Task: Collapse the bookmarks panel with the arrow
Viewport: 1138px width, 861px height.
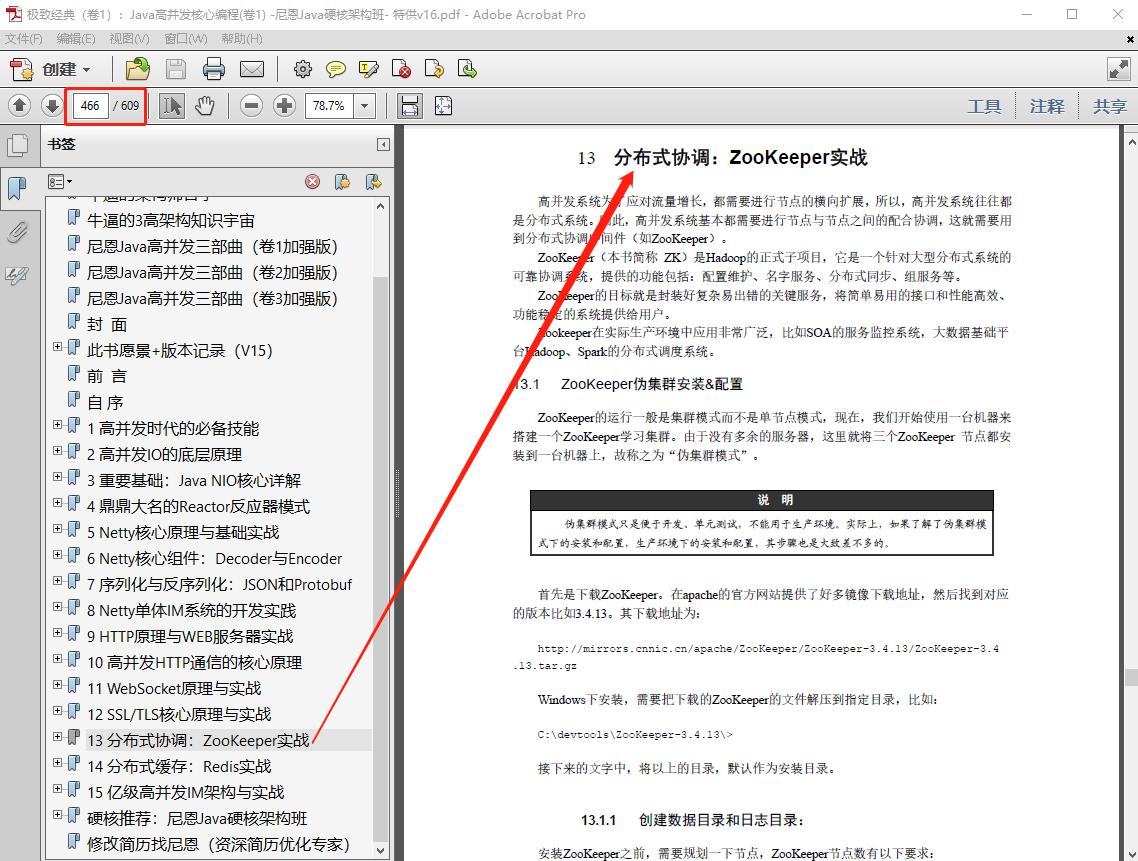Action: click(x=383, y=144)
